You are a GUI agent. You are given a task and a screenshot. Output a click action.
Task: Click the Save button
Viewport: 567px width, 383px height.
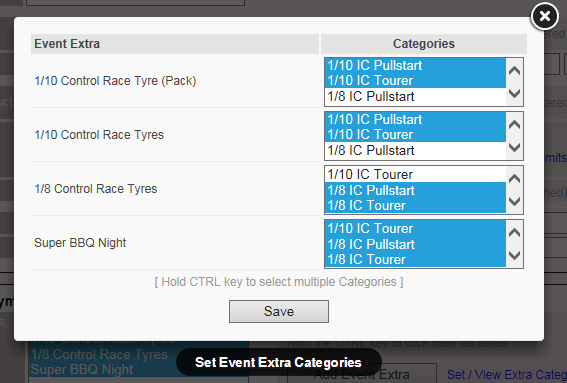pyautogui.click(x=279, y=311)
